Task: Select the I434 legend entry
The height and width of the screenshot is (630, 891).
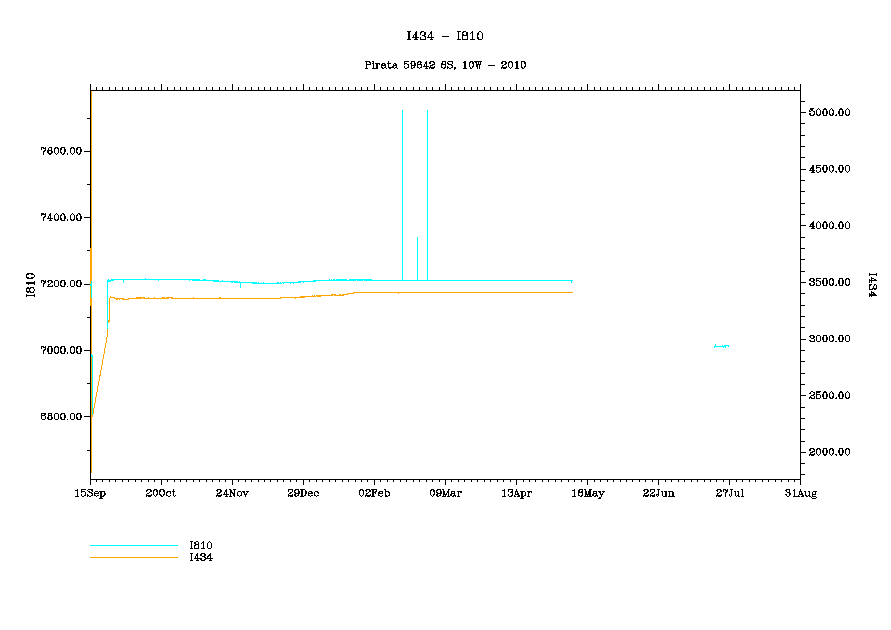Action: (201, 557)
